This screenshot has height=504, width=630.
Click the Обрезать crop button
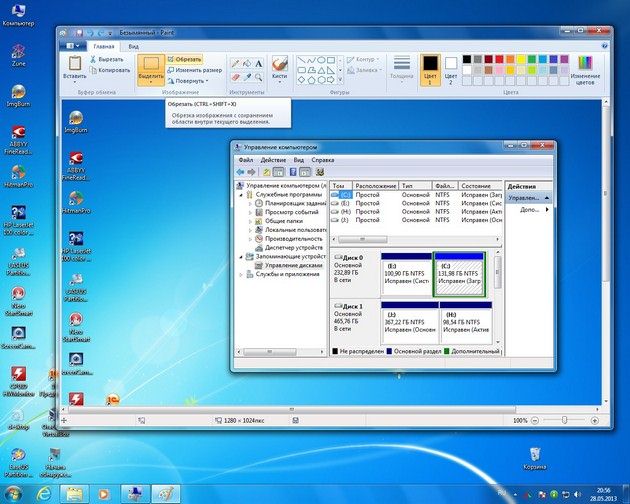pyautogui.click(x=184, y=59)
